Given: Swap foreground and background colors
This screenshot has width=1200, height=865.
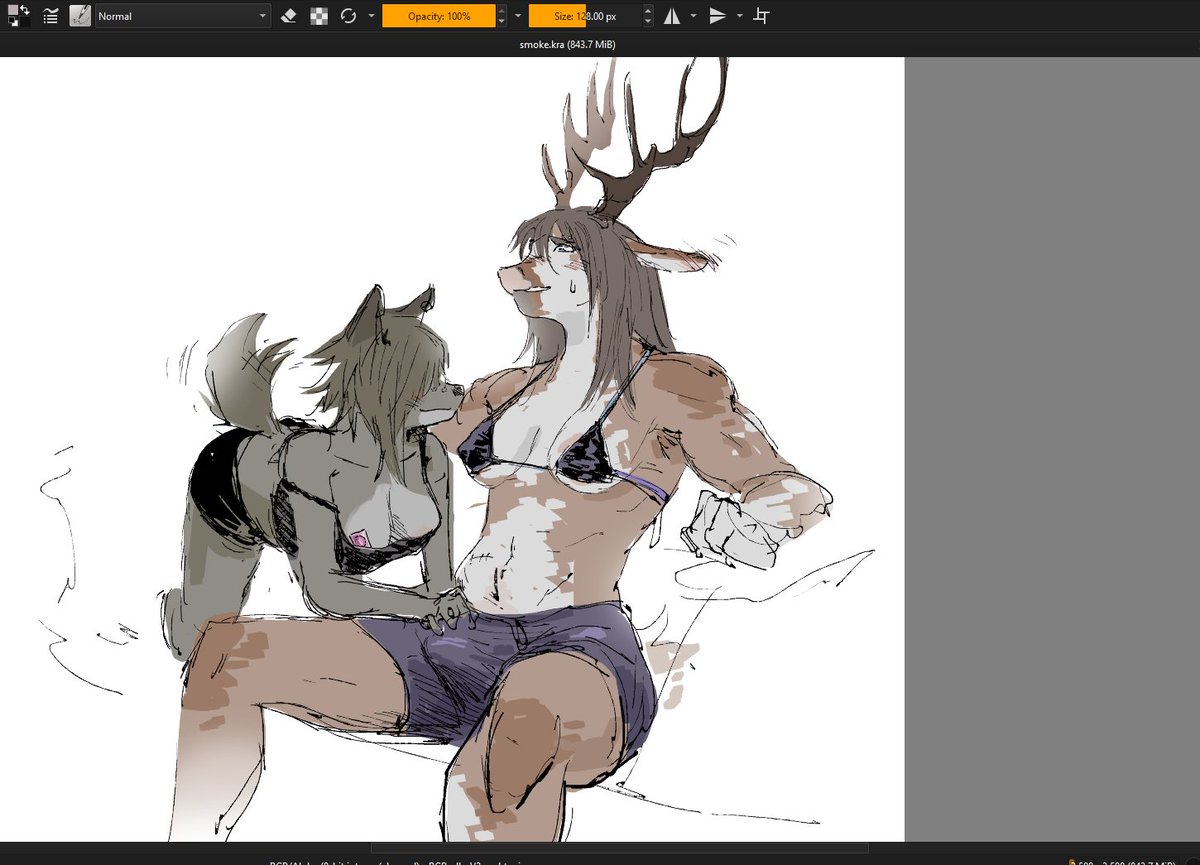Looking at the screenshot, I should (25, 10).
